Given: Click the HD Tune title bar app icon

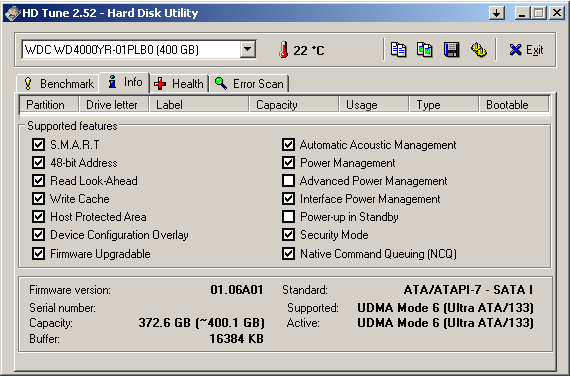Looking at the screenshot, I should (12, 13).
